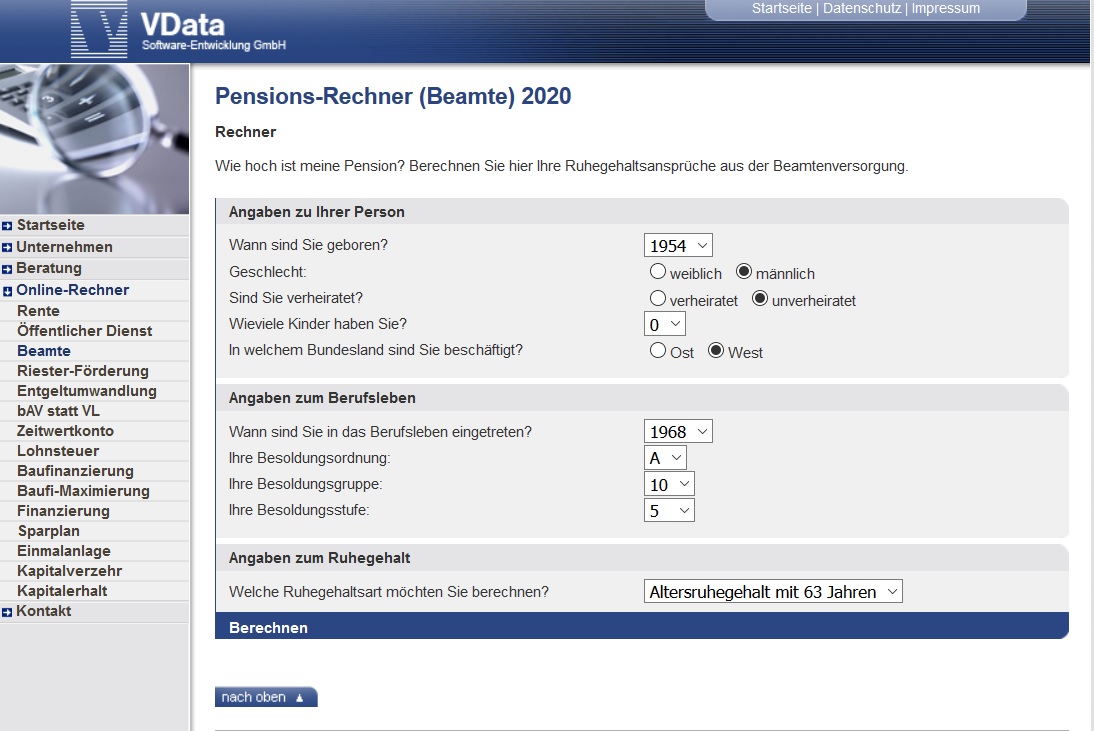Click the plus icon beside Beratung
1094x731 pixels.
coord(7,269)
